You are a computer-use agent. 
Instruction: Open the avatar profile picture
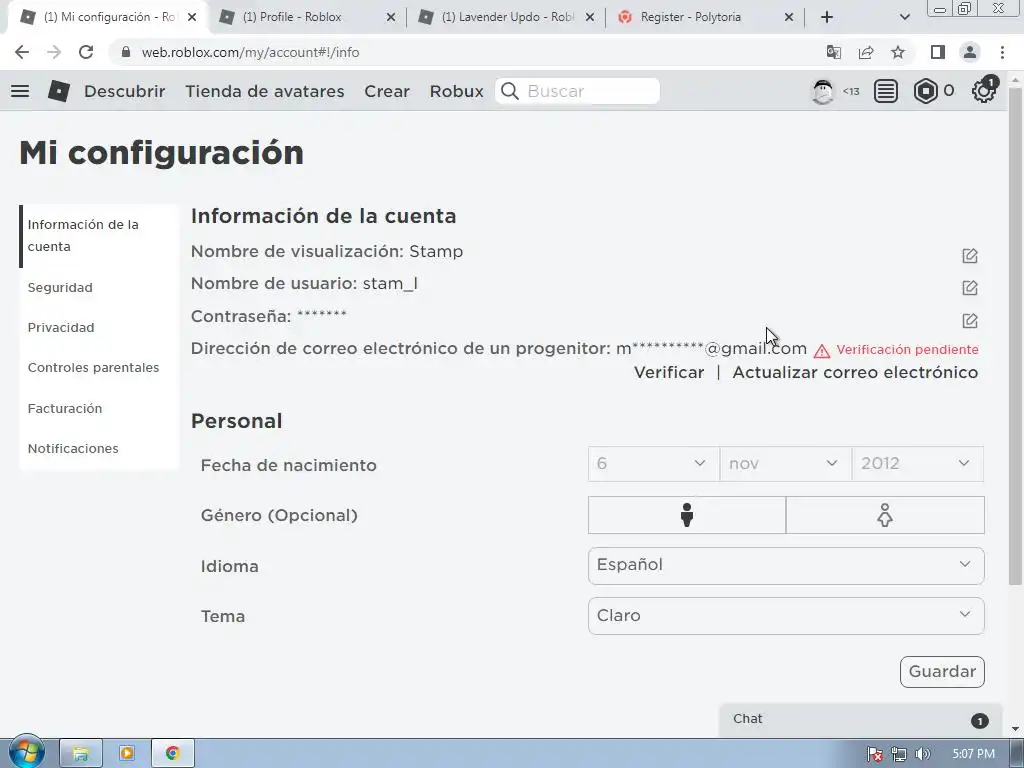[x=823, y=91]
